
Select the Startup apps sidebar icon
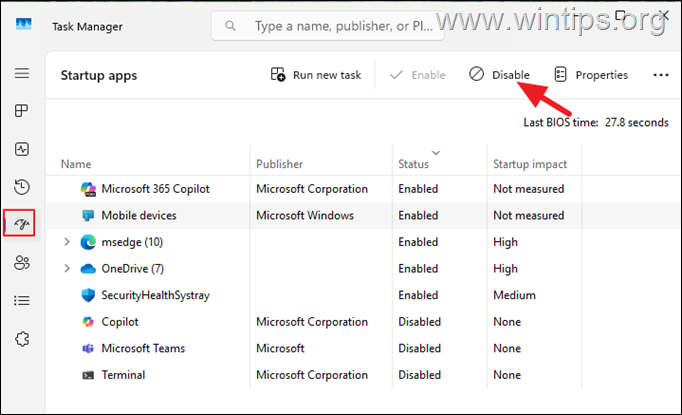(x=20, y=224)
